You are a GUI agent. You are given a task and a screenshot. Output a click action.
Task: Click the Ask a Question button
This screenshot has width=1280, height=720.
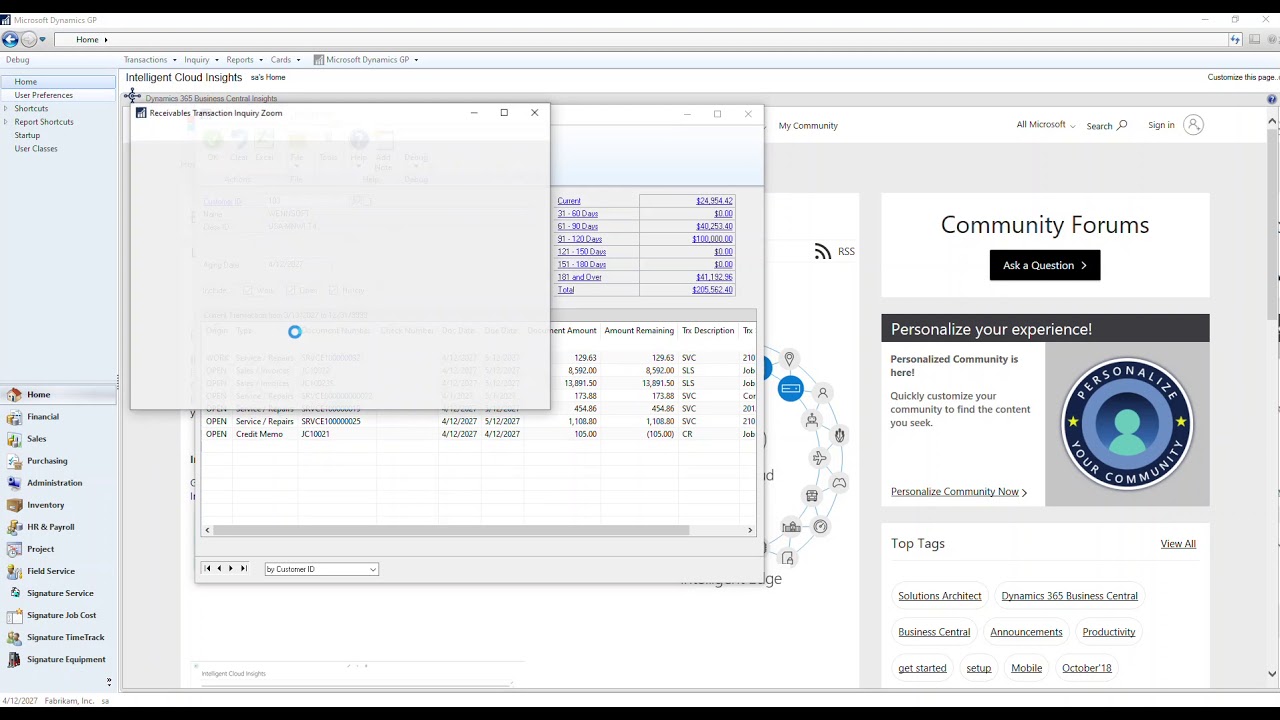click(x=1045, y=265)
